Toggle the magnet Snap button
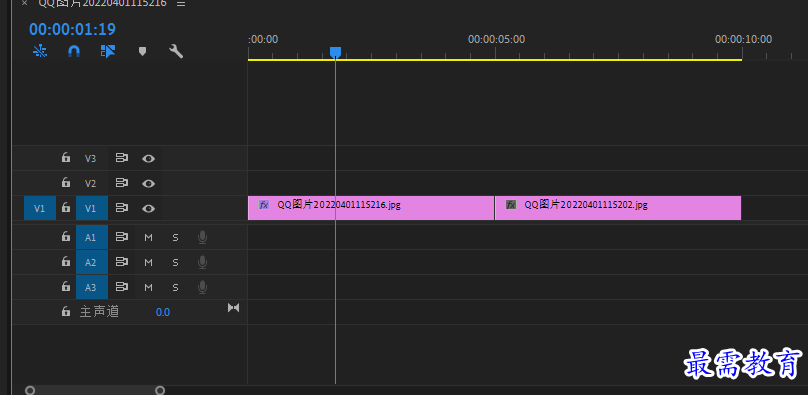Image resolution: width=808 pixels, height=395 pixels. (74, 51)
